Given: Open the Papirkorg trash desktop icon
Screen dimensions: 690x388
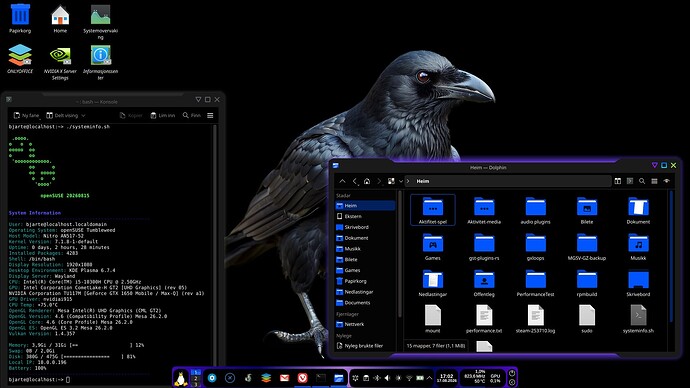Looking at the screenshot, I should pos(20,18).
